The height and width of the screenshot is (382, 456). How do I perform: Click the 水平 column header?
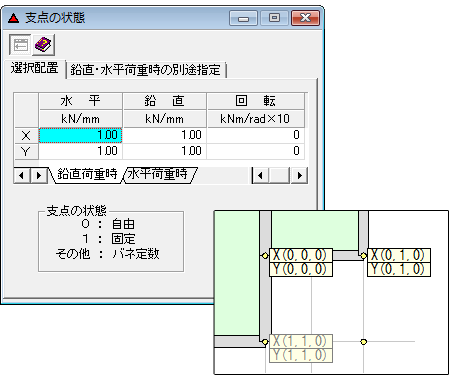81,101
